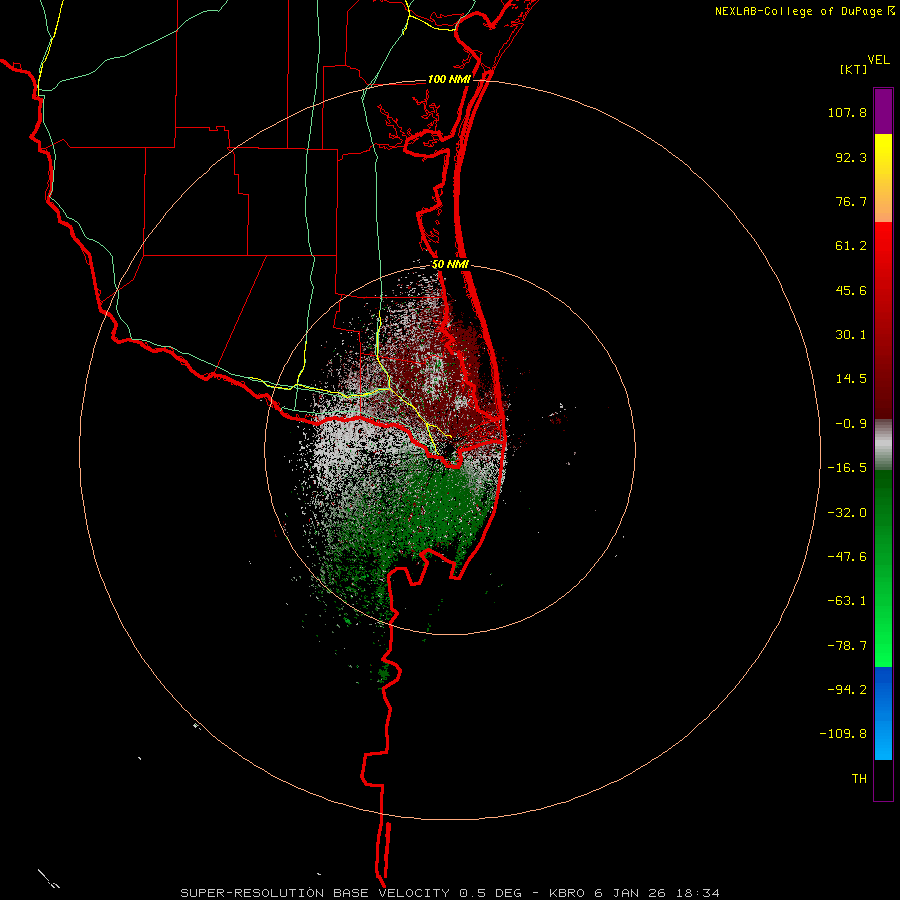900x900 pixels.
Task: Click the 50 NMI range ring label
Action: (x=451, y=265)
